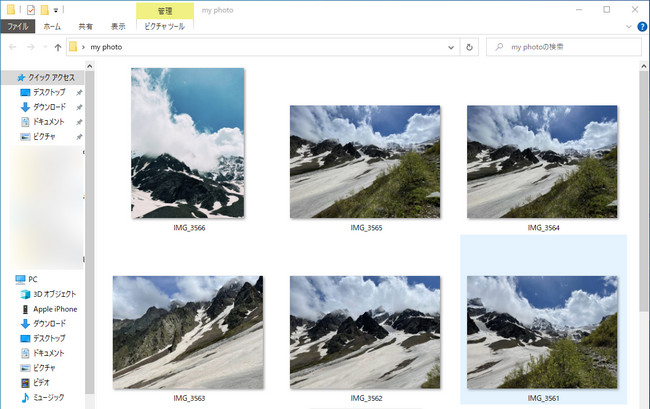Open 3D オブジェクト under PC
650x409 pixels.
pos(54,294)
